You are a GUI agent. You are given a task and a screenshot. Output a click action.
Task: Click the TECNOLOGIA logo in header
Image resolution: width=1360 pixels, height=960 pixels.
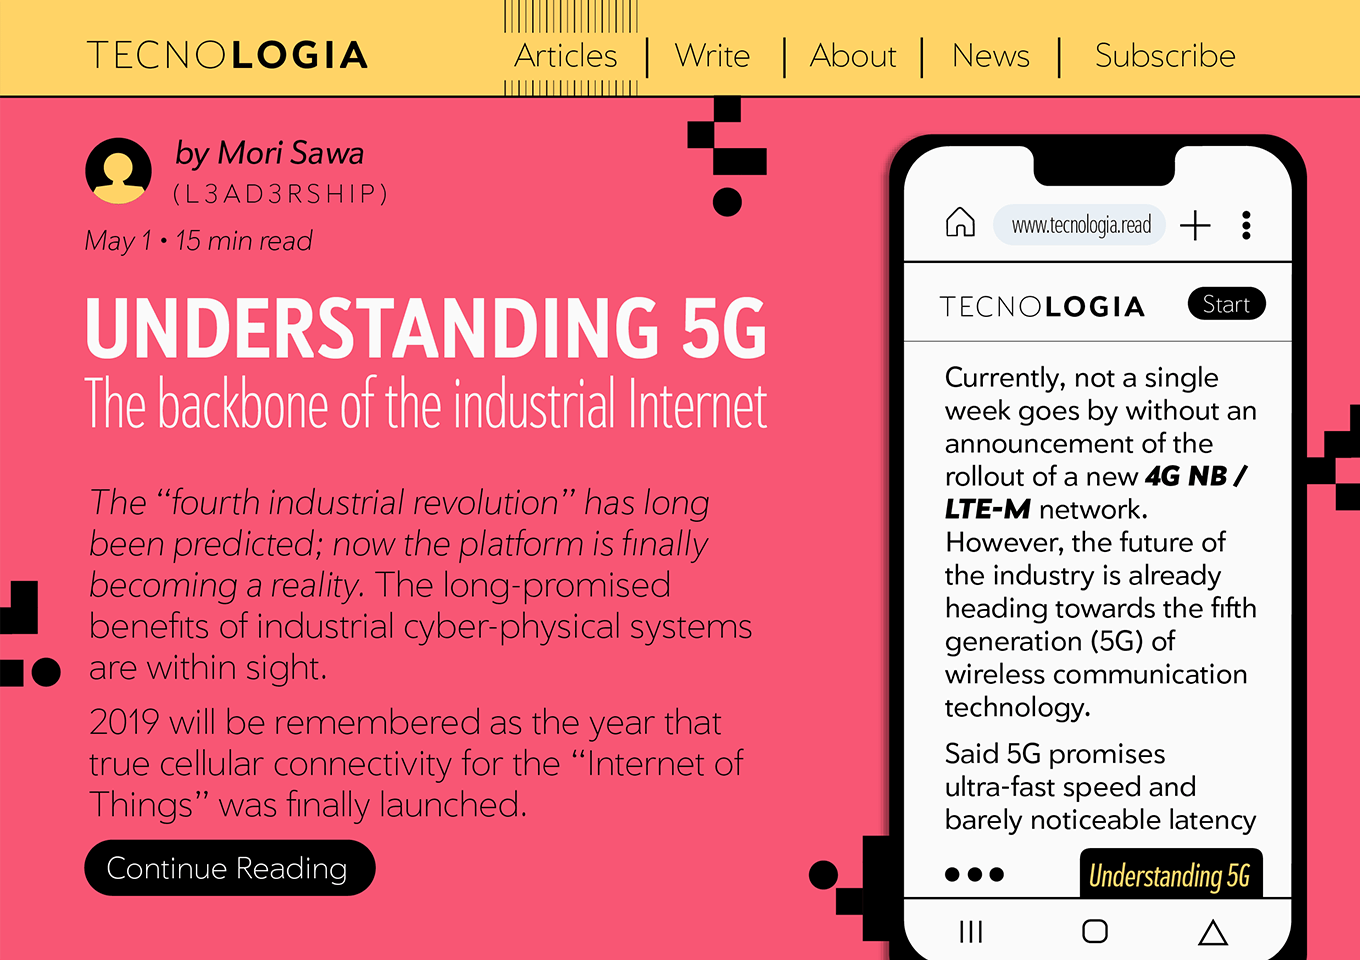228,56
